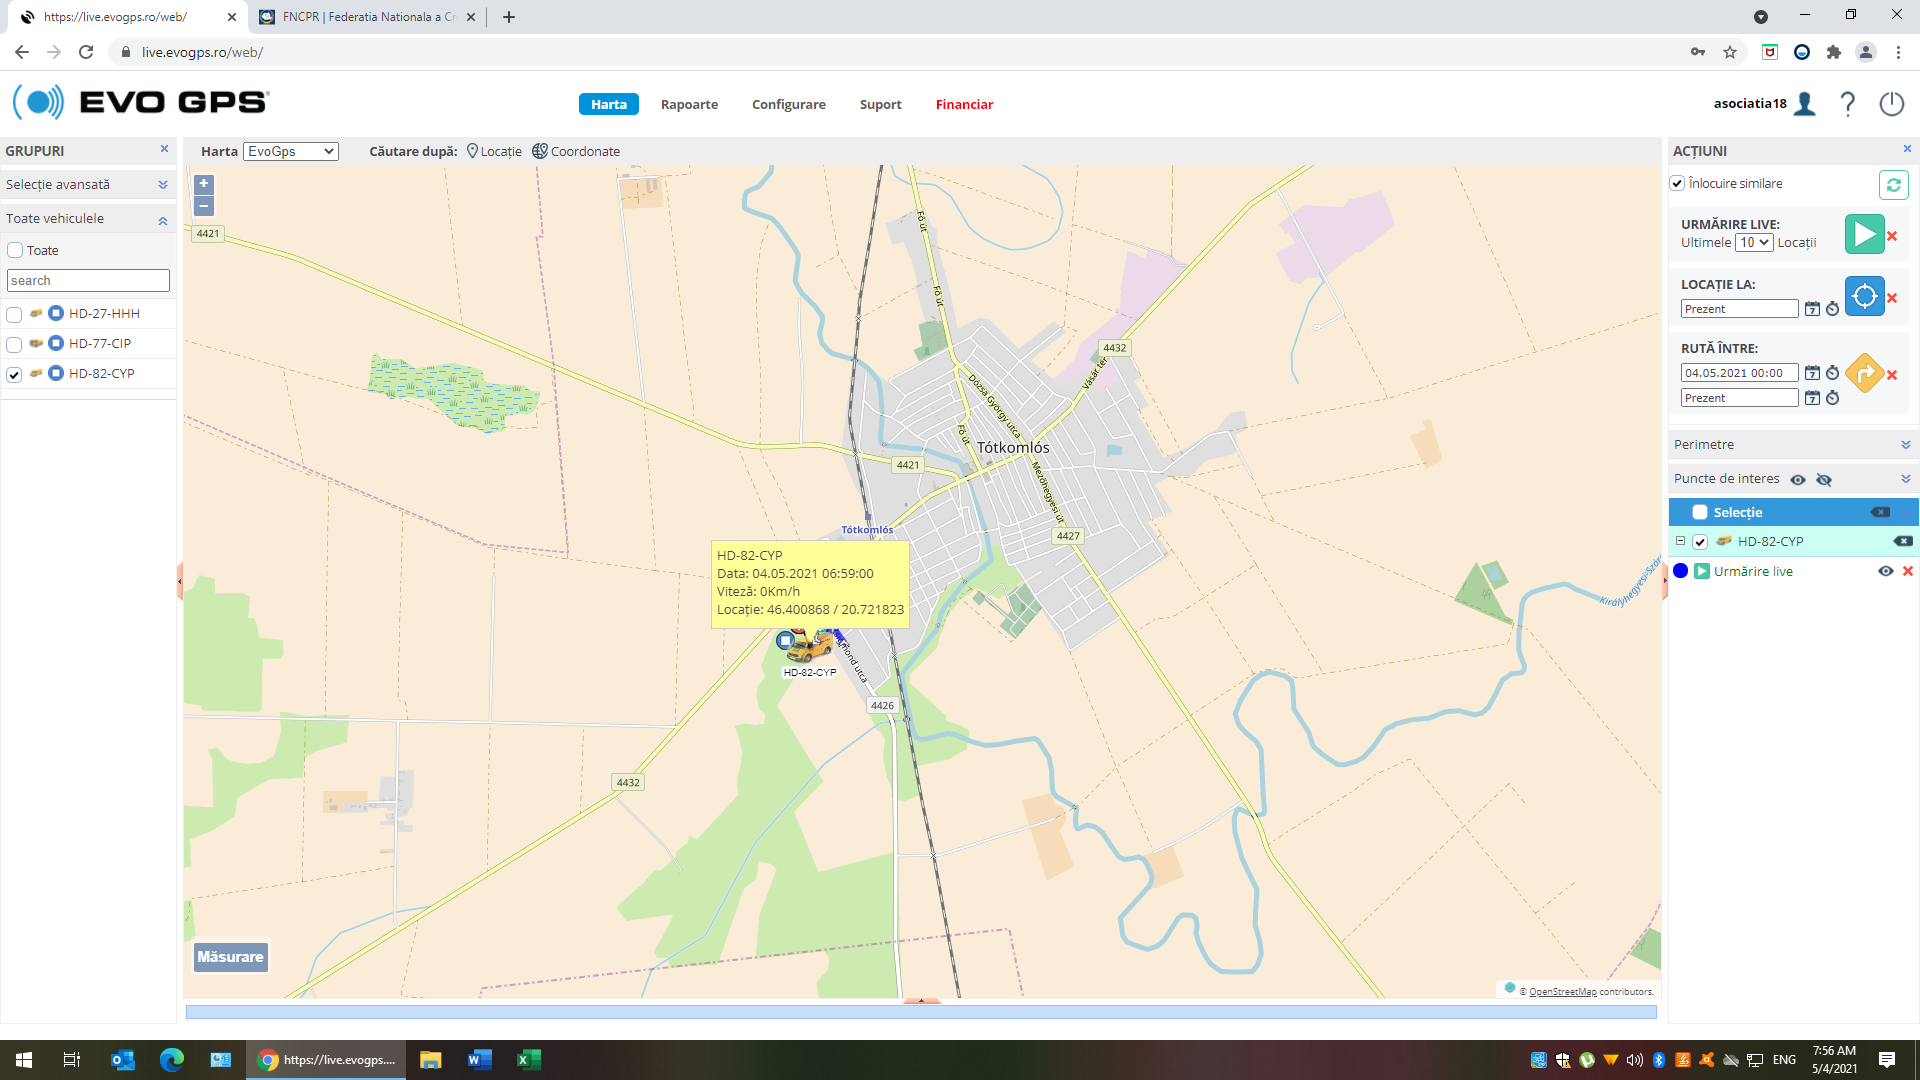Viewport: 1920px width, 1080px height.
Task: Open calendar picker for Locație la field
Action: [1812, 309]
